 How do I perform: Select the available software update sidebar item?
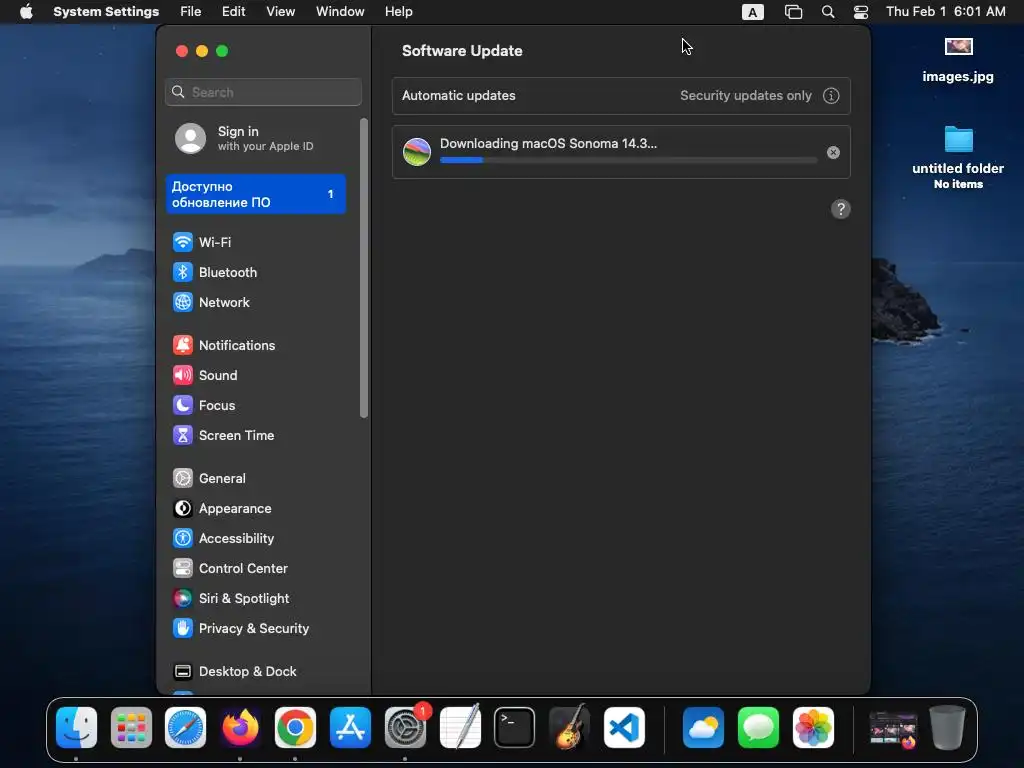pyautogui.click(x=255, y=194)
